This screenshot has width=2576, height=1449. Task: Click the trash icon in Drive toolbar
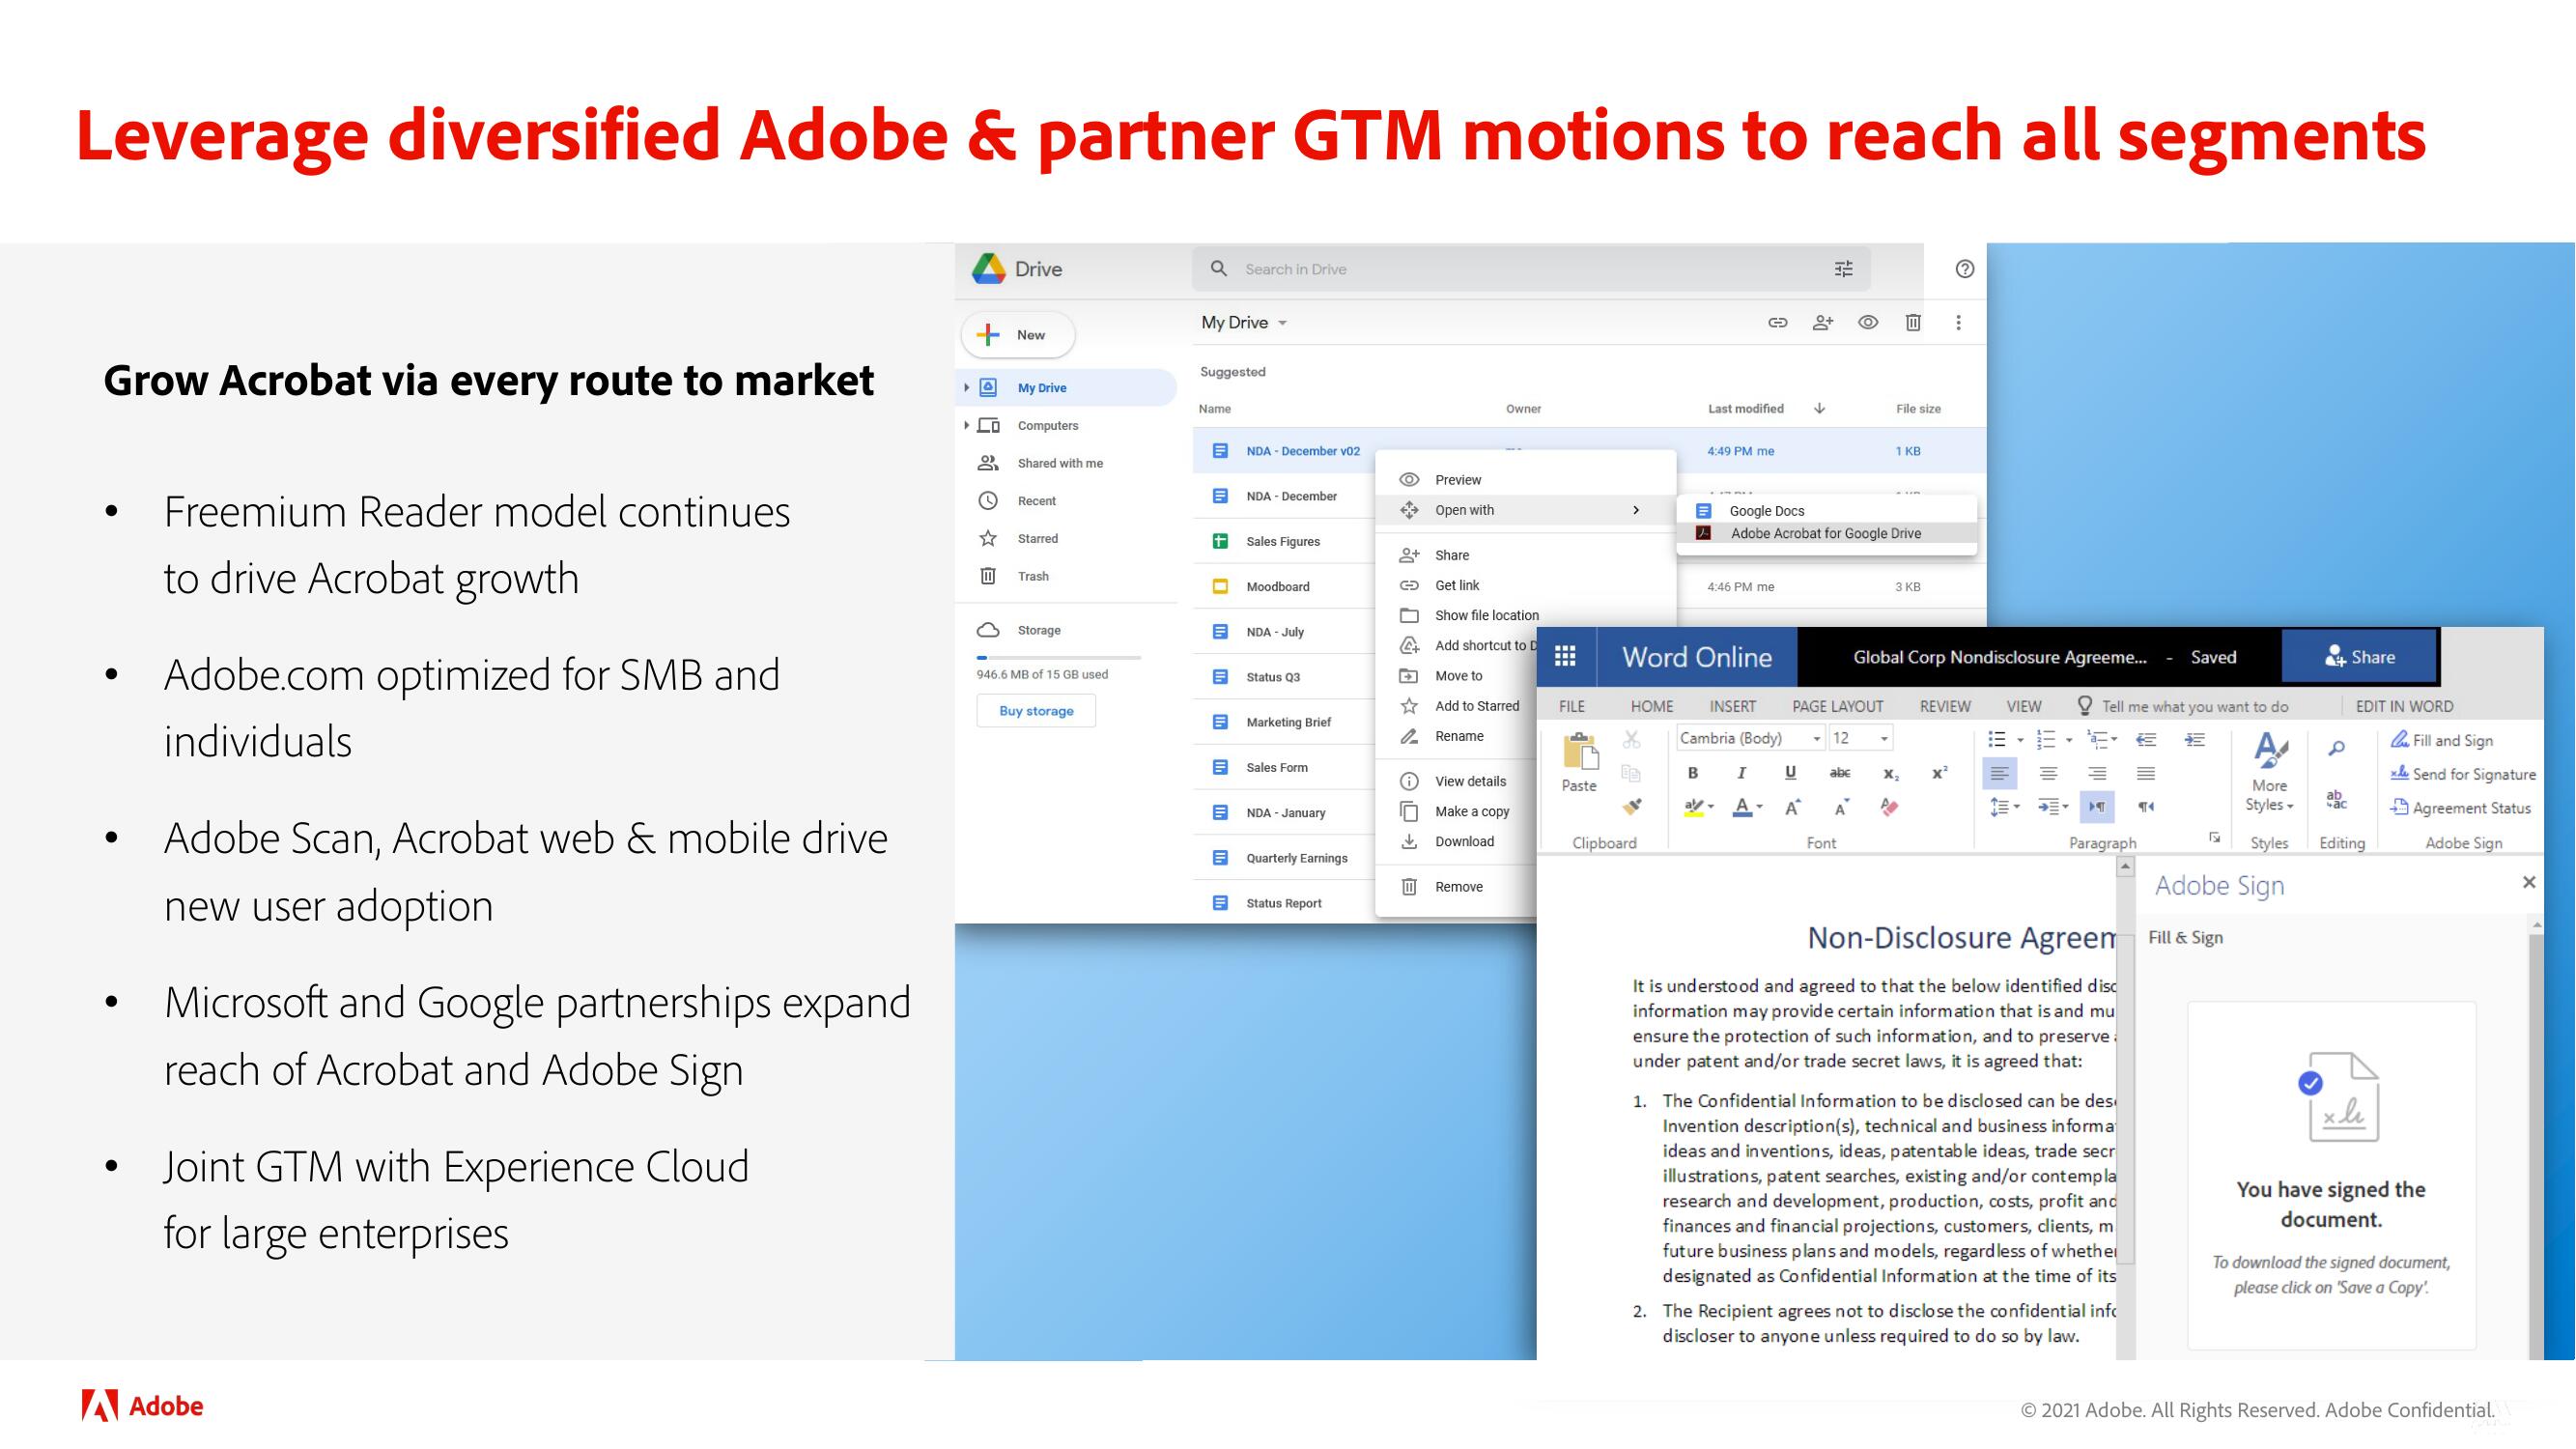pyautogui.click(x=1912, y=322)
